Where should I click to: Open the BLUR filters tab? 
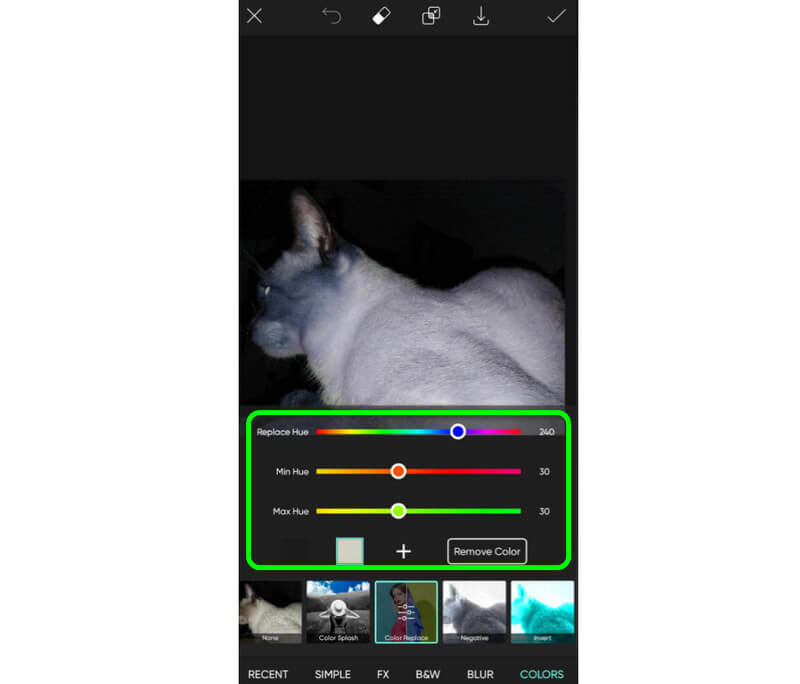point(480,674)
